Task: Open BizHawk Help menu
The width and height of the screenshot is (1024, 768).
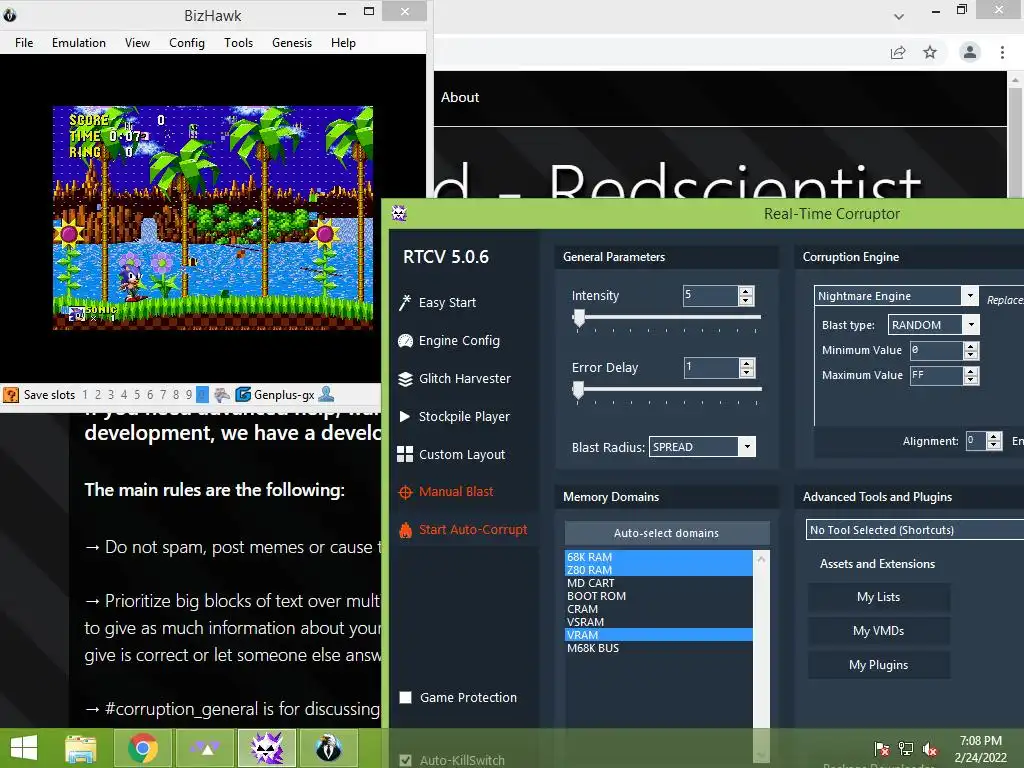Action: coord(343,42)
